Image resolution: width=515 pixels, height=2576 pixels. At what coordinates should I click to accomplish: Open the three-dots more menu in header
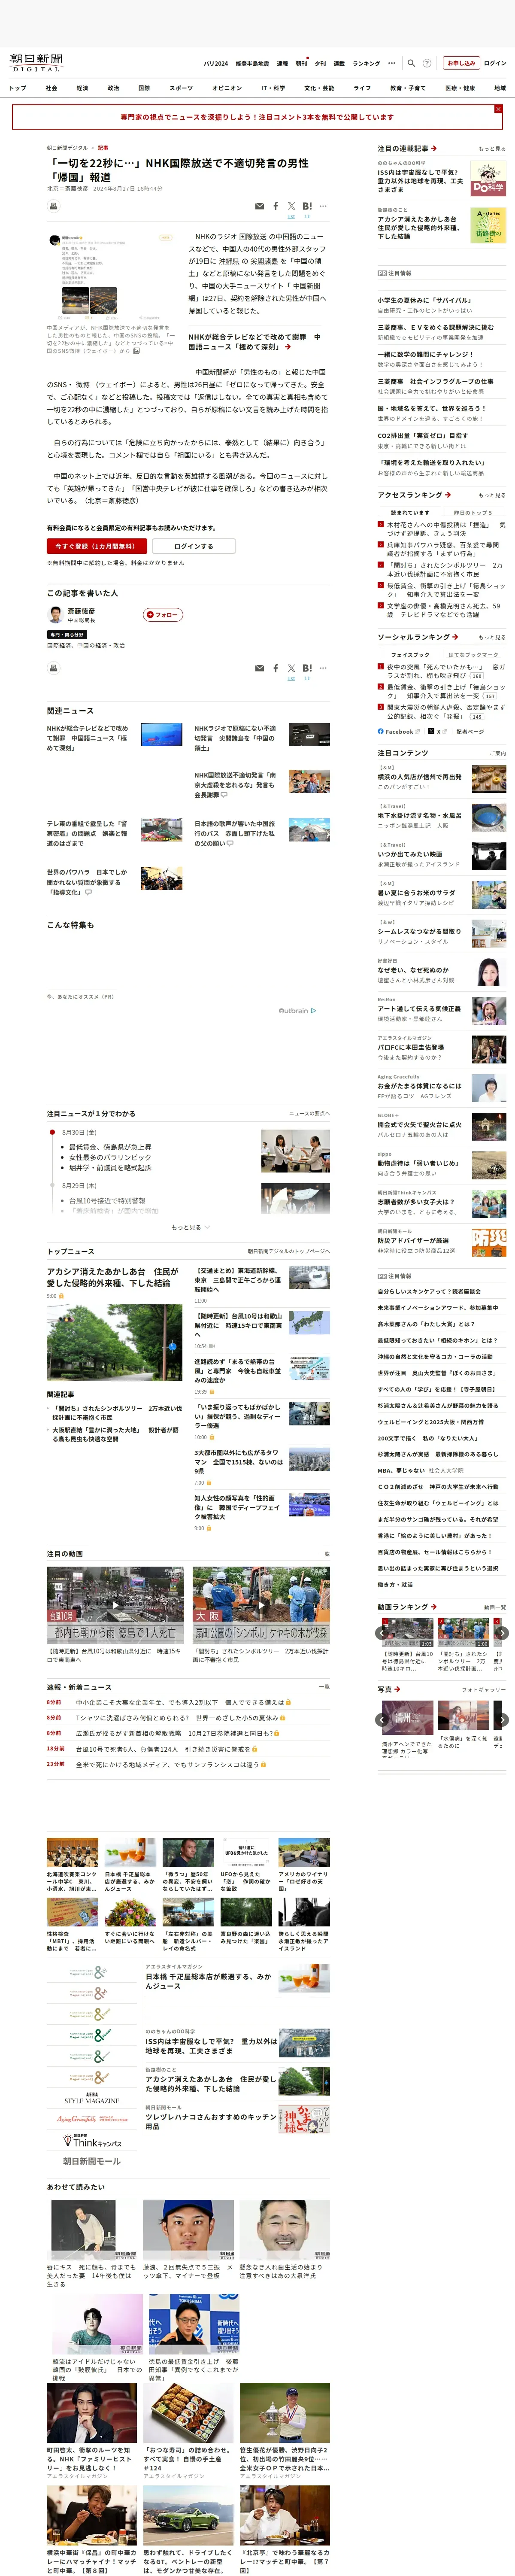(392, 63)
